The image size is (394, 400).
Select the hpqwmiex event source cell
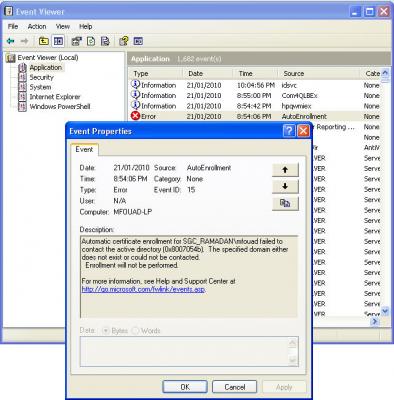click(x=296, y=106)
